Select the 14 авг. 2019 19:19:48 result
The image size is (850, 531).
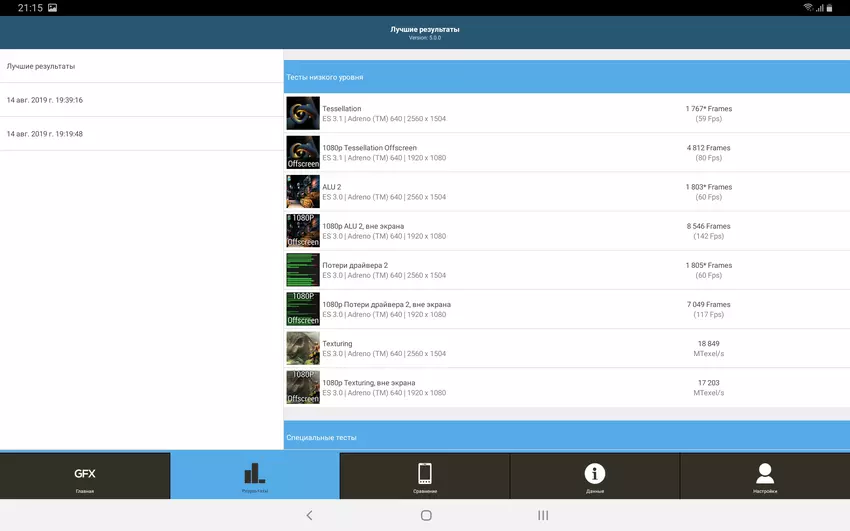click(x=141, y=134)
